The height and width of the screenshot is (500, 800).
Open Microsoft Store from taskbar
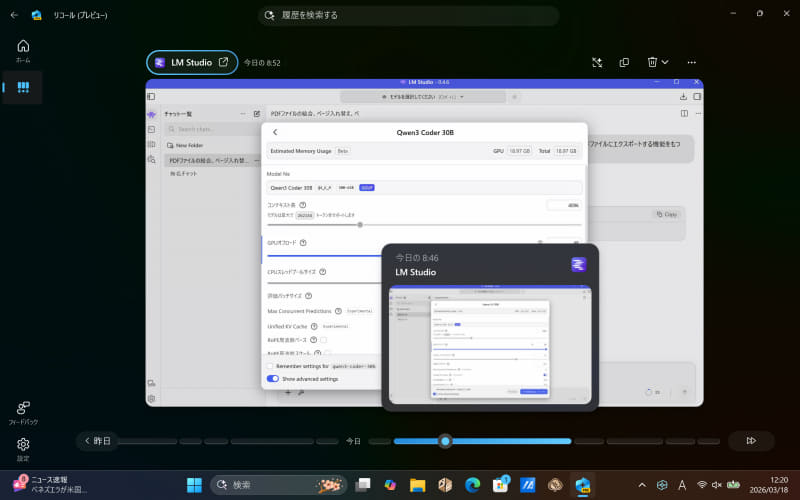coord(500,485)
